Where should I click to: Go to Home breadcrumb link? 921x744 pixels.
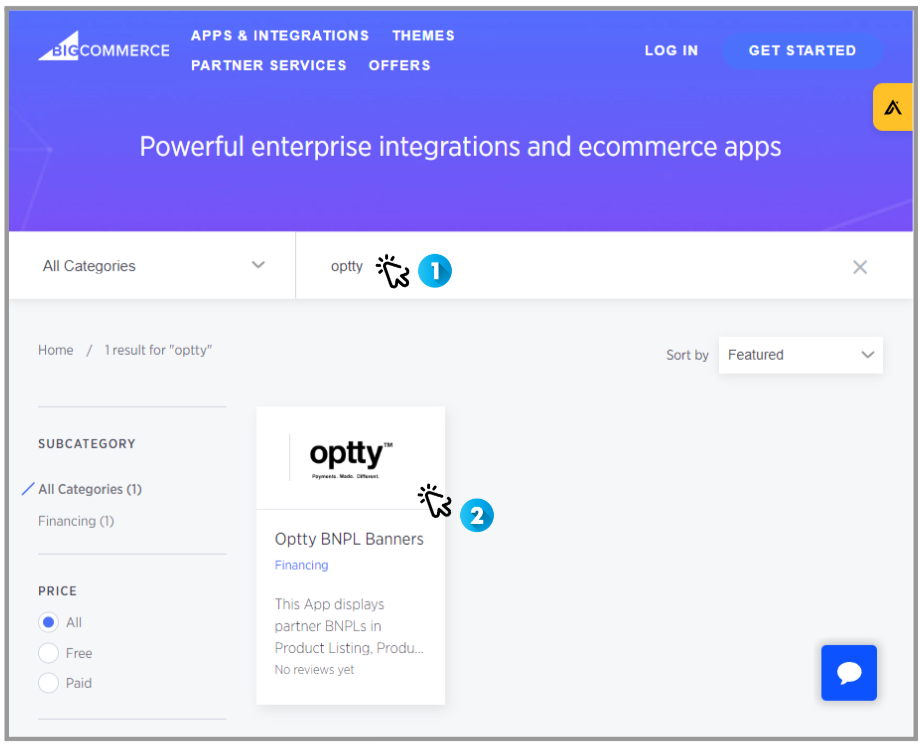[x=55, y=350]
